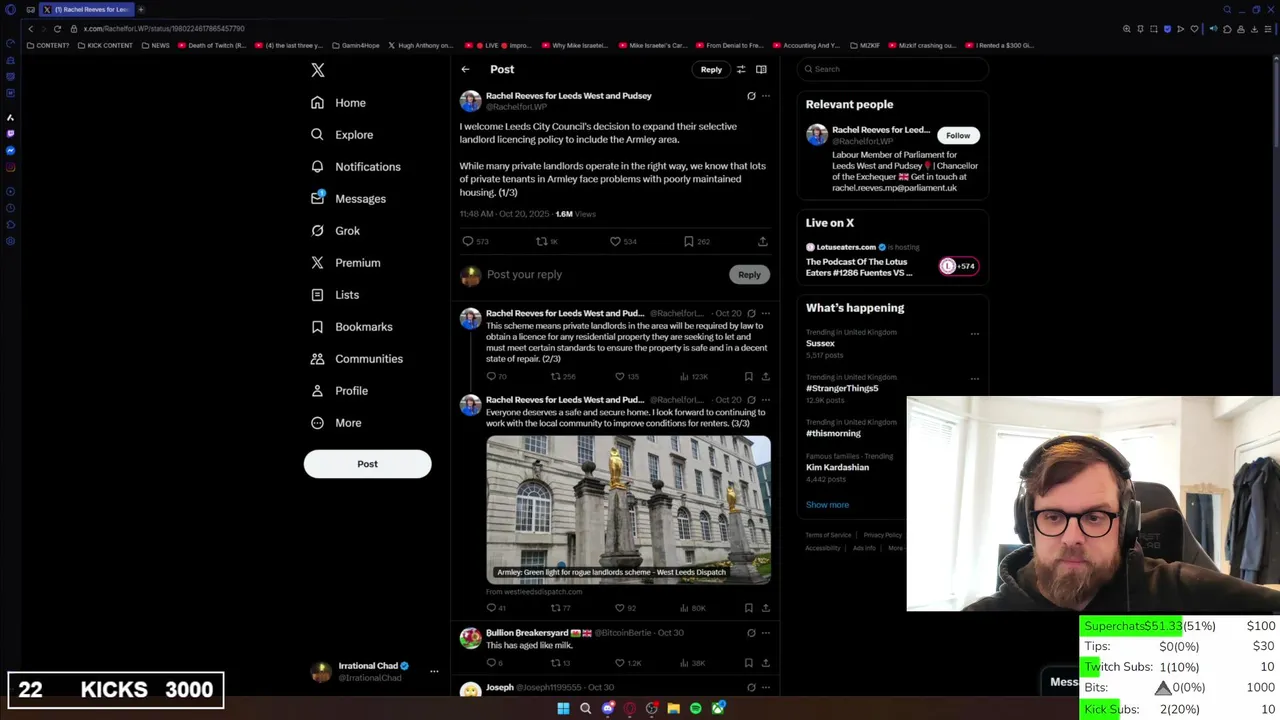Open more options for #StrangerThings5 trend

pyautogui.click(x=975, y=379)
